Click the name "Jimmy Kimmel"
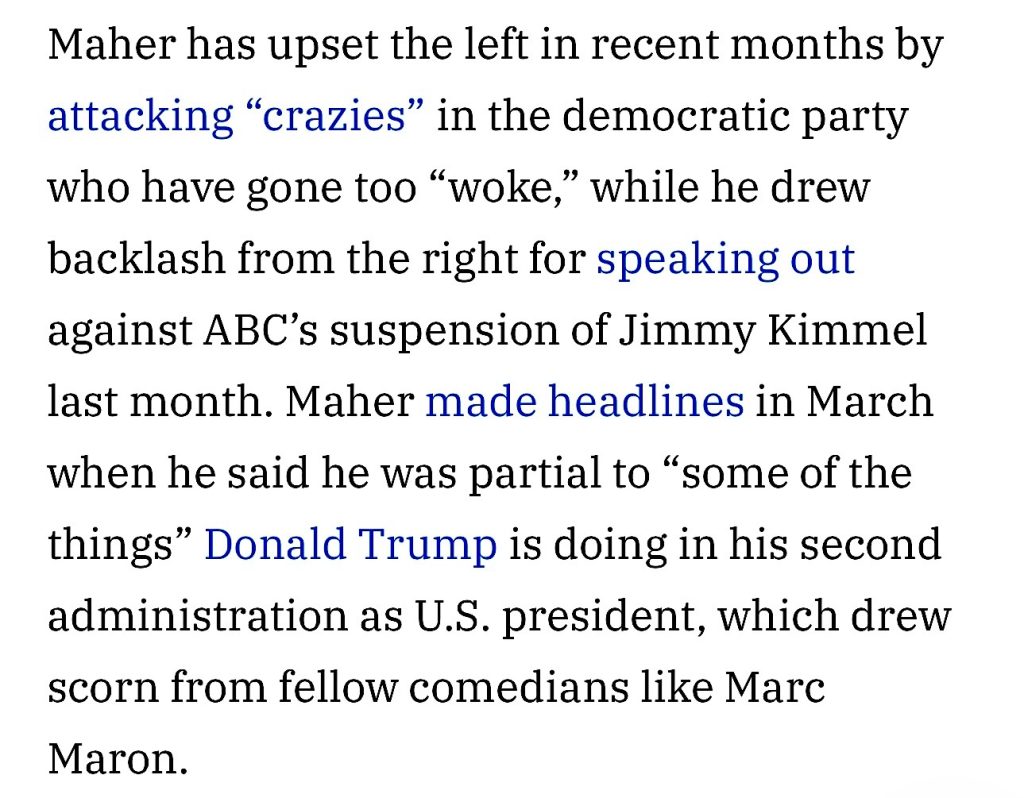Screen dimensions: 1024x798 click(x=772, y=331)
